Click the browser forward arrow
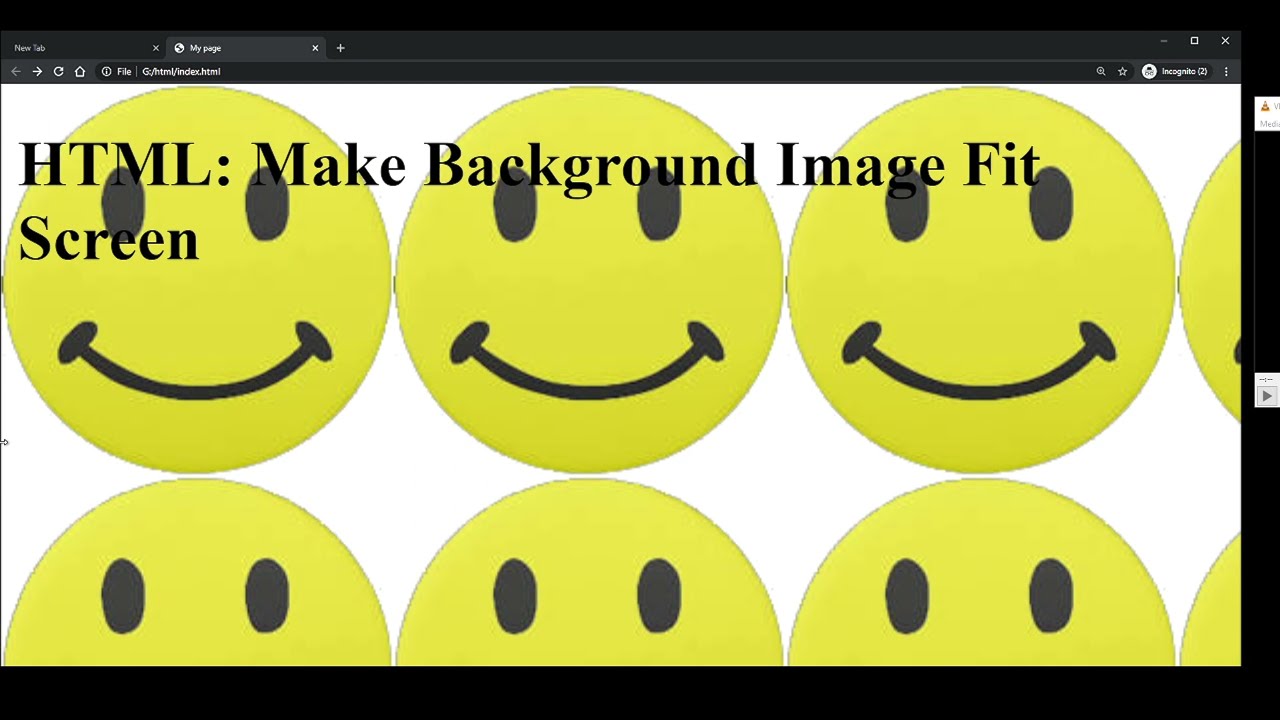The width and height of the screenshot is (1280, 720). click(x=37, y=72)
